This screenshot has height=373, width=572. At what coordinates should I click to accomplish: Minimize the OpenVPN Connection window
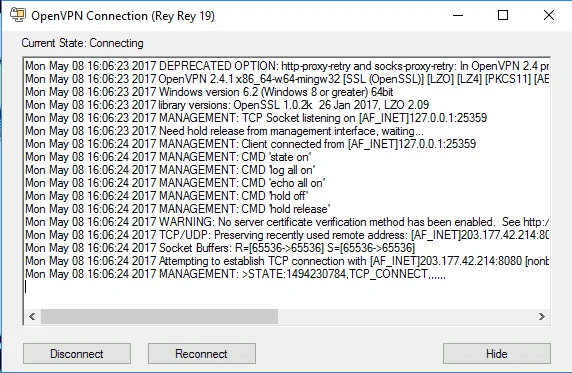click(458, 15)
